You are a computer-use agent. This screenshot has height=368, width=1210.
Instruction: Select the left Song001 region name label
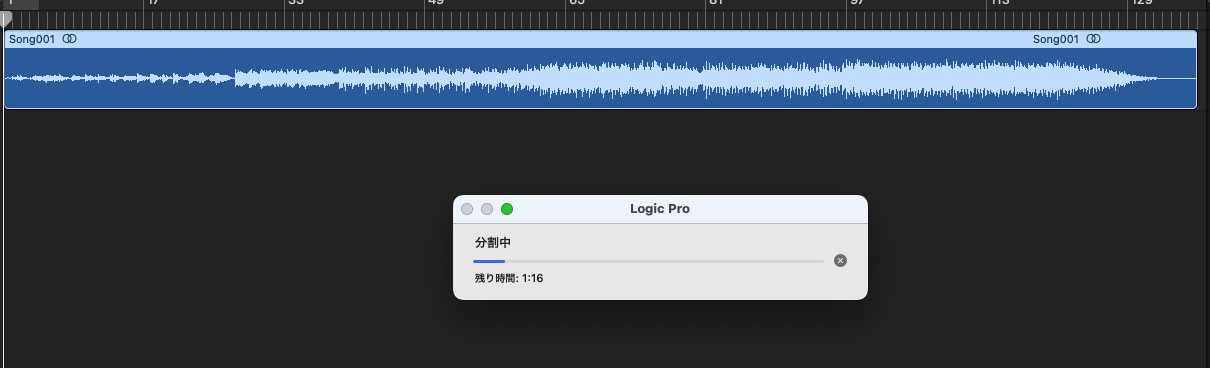(x=32, y=39)
